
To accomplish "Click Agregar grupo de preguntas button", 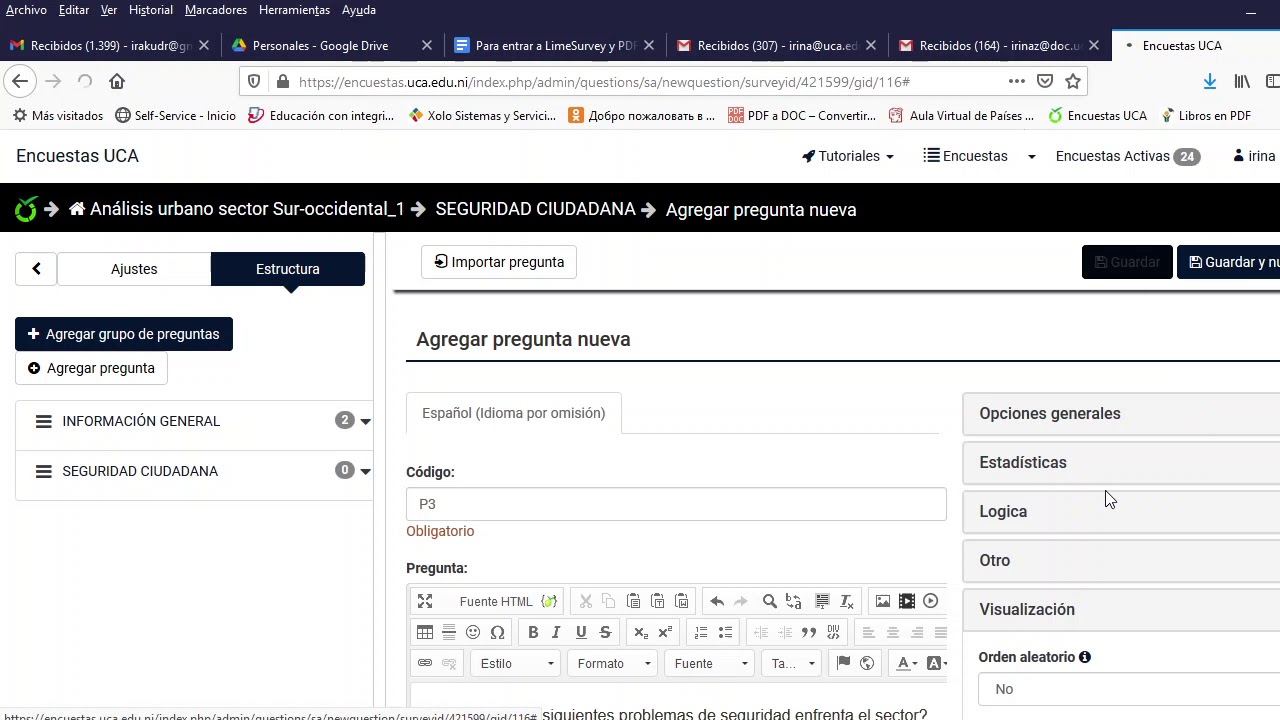I will click(124, 334).
